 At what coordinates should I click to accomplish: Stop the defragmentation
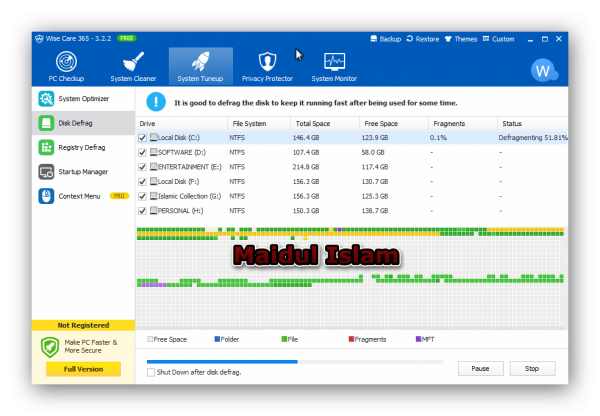click(532, 369)
